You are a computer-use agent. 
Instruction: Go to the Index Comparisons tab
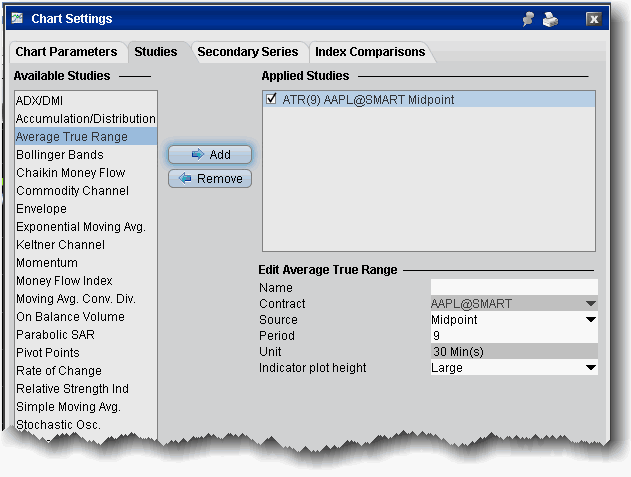[370, 52]
